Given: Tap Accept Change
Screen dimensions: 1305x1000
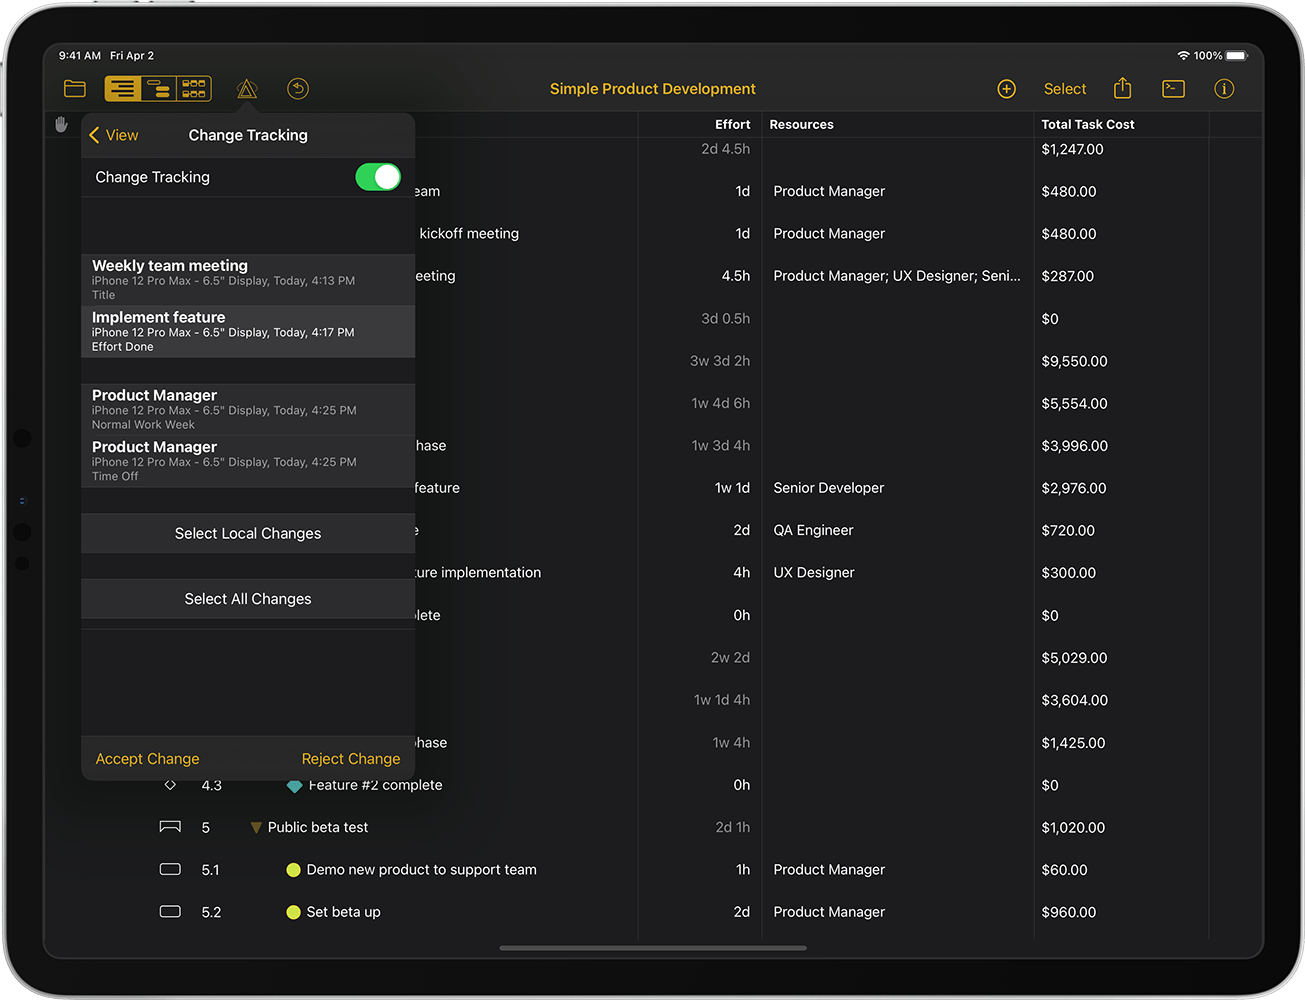Looking at the screenshot, I should [147, 759].
